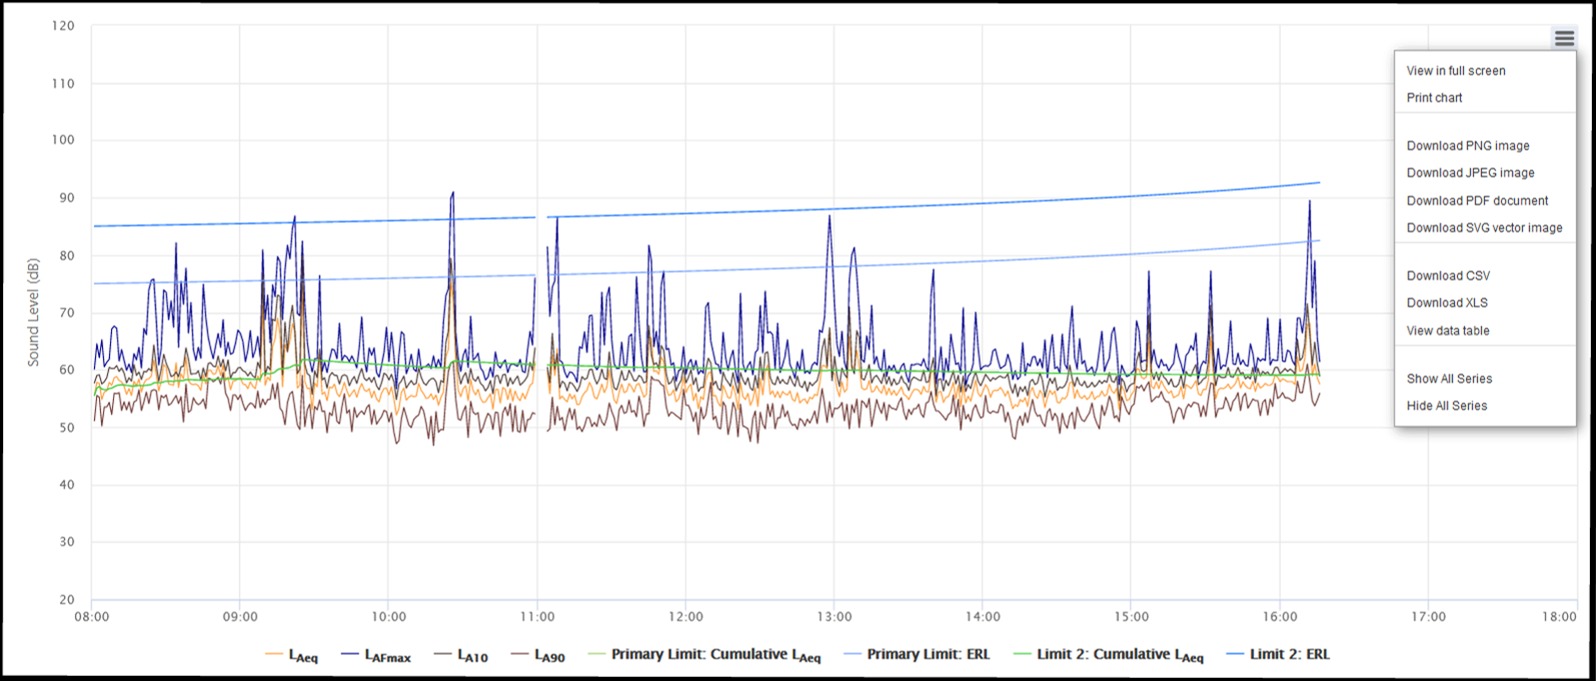Toggle Primary Limit: Cumulative LAeq legend
Screen dimensions: 1596x681
click(703, 655)
